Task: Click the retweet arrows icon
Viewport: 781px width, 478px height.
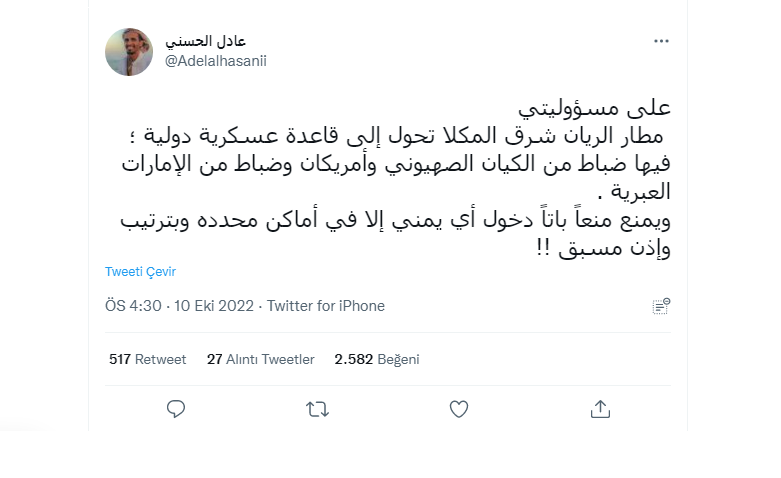Action: (x=317, y=408)
